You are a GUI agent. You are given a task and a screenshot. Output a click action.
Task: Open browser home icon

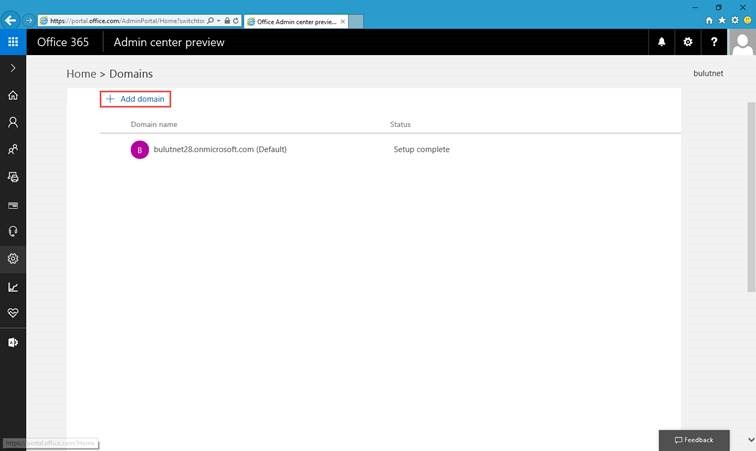(x=709, y=20)
